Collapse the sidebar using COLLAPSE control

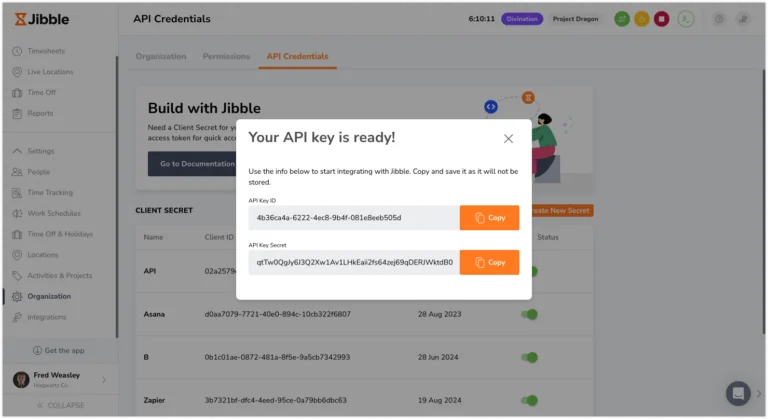click(59, 405)
